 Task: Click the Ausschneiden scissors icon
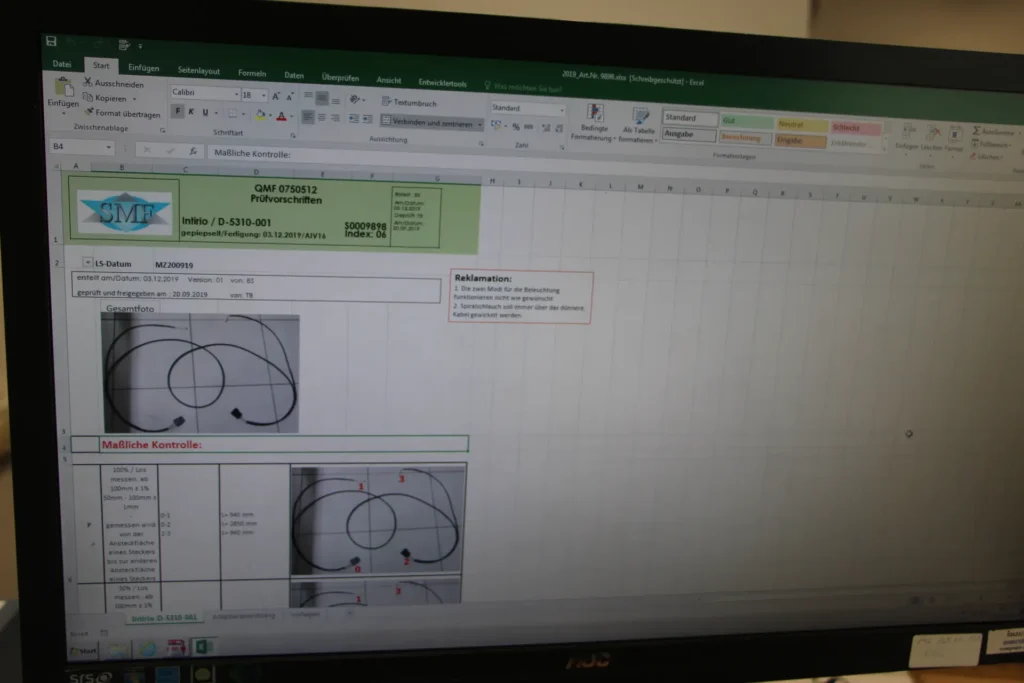pos(88,82)
